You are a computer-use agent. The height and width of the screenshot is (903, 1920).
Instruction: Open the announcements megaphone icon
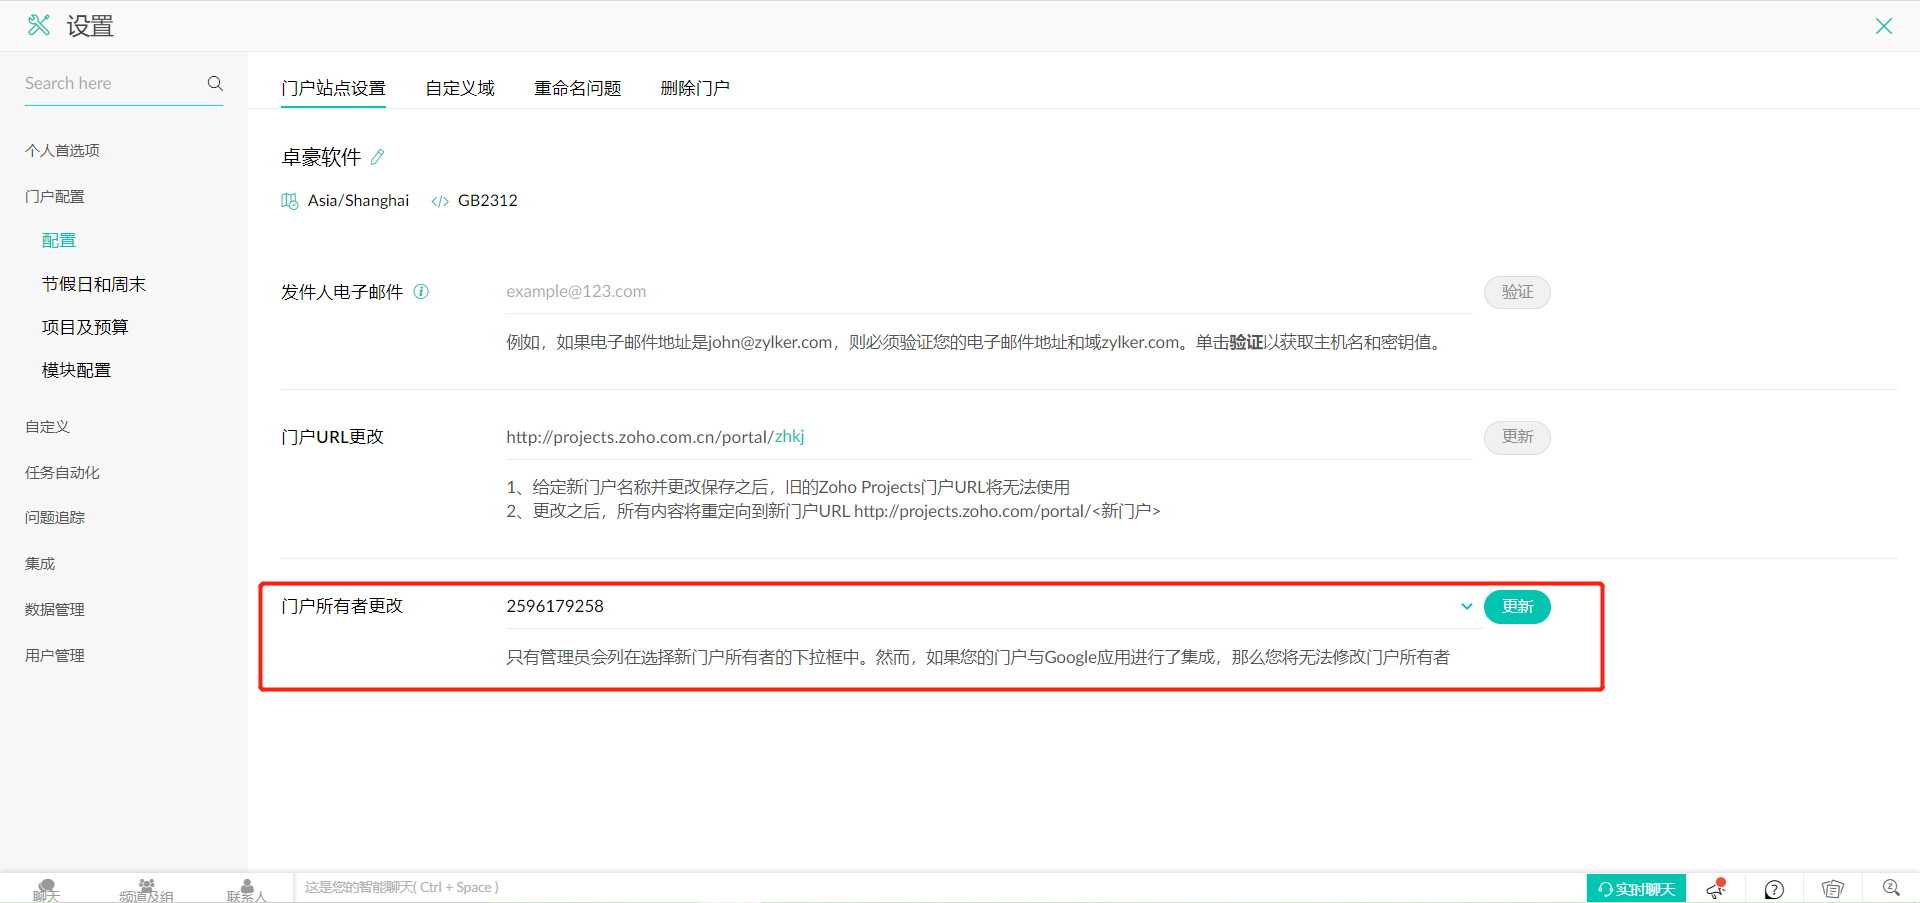click(x=1716, y=888)
